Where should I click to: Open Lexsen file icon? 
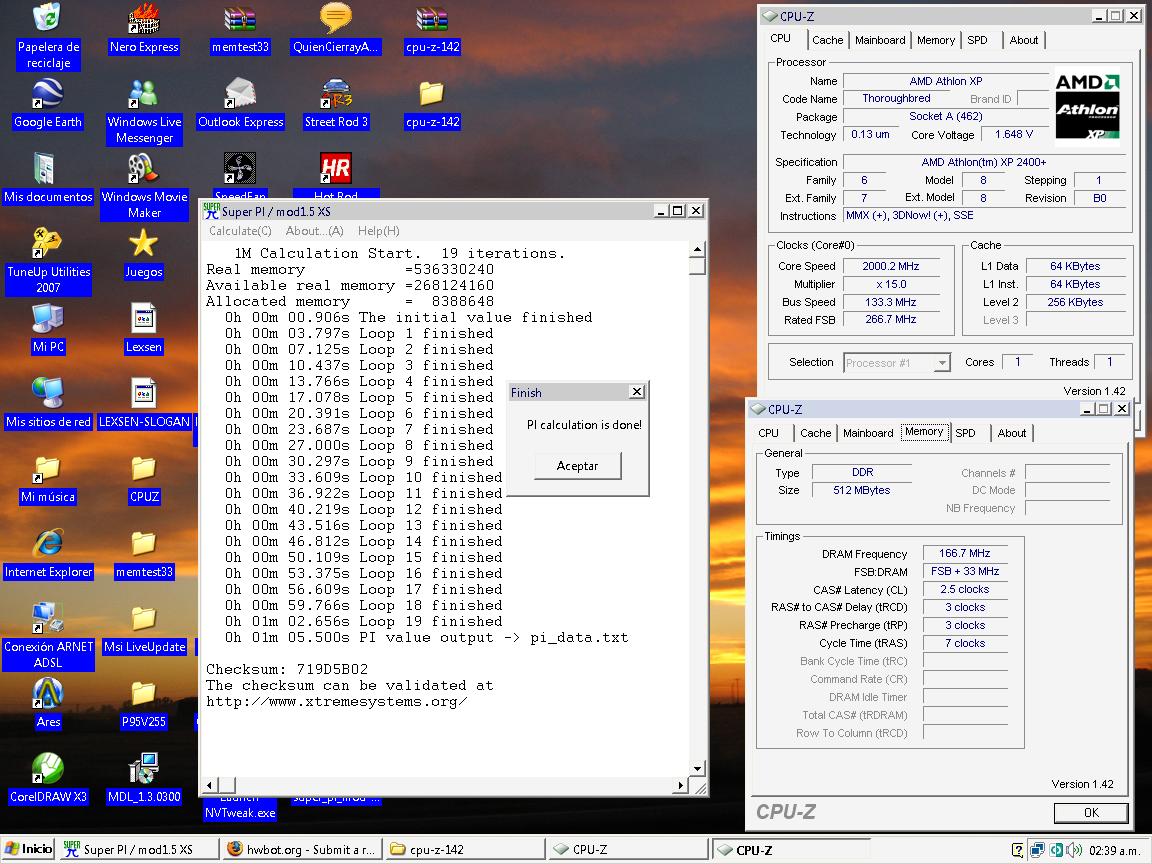(x=143, y=329)
